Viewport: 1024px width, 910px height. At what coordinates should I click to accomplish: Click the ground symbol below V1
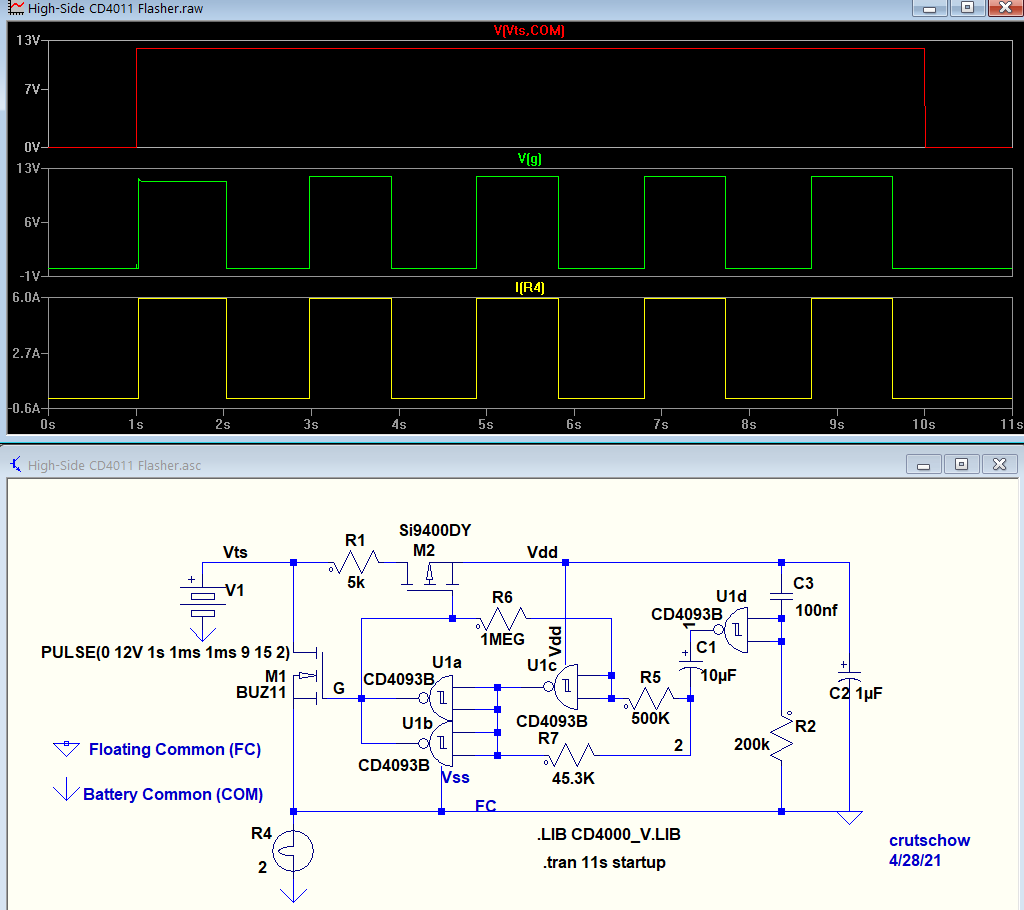click(x=202, y=632)
